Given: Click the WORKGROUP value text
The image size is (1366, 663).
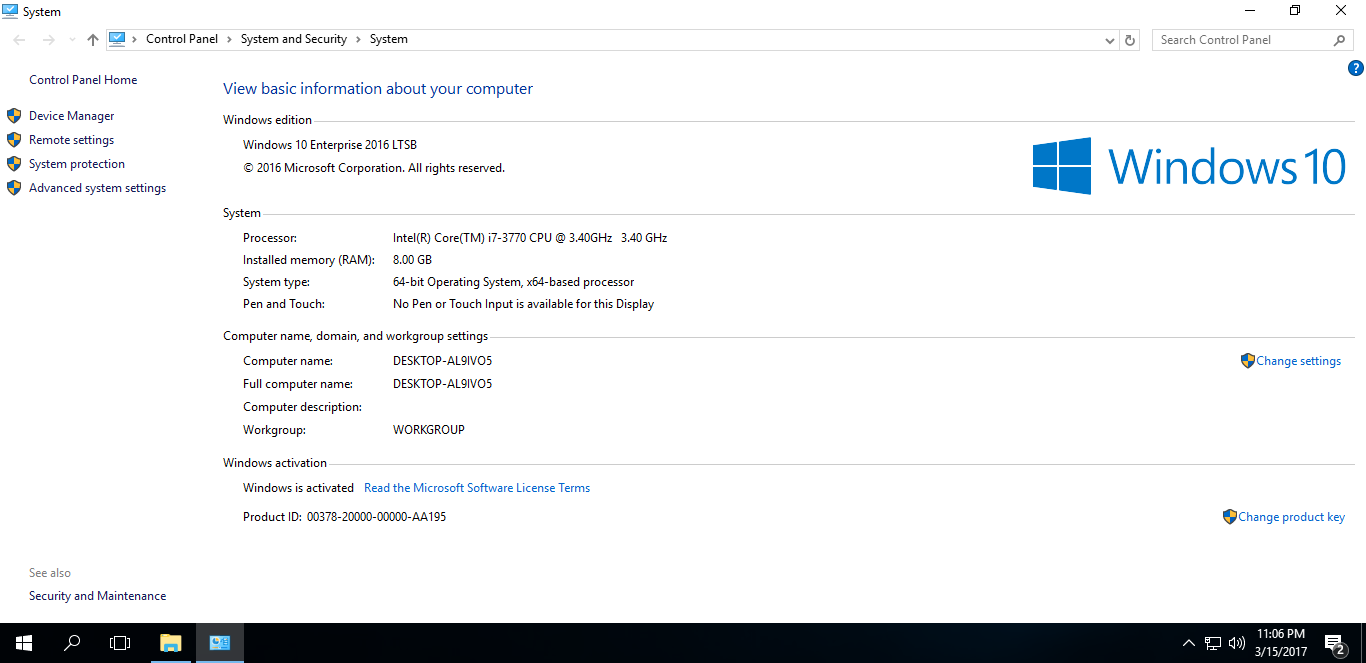Looking at the screenshot, I should [x=429, y=430].
